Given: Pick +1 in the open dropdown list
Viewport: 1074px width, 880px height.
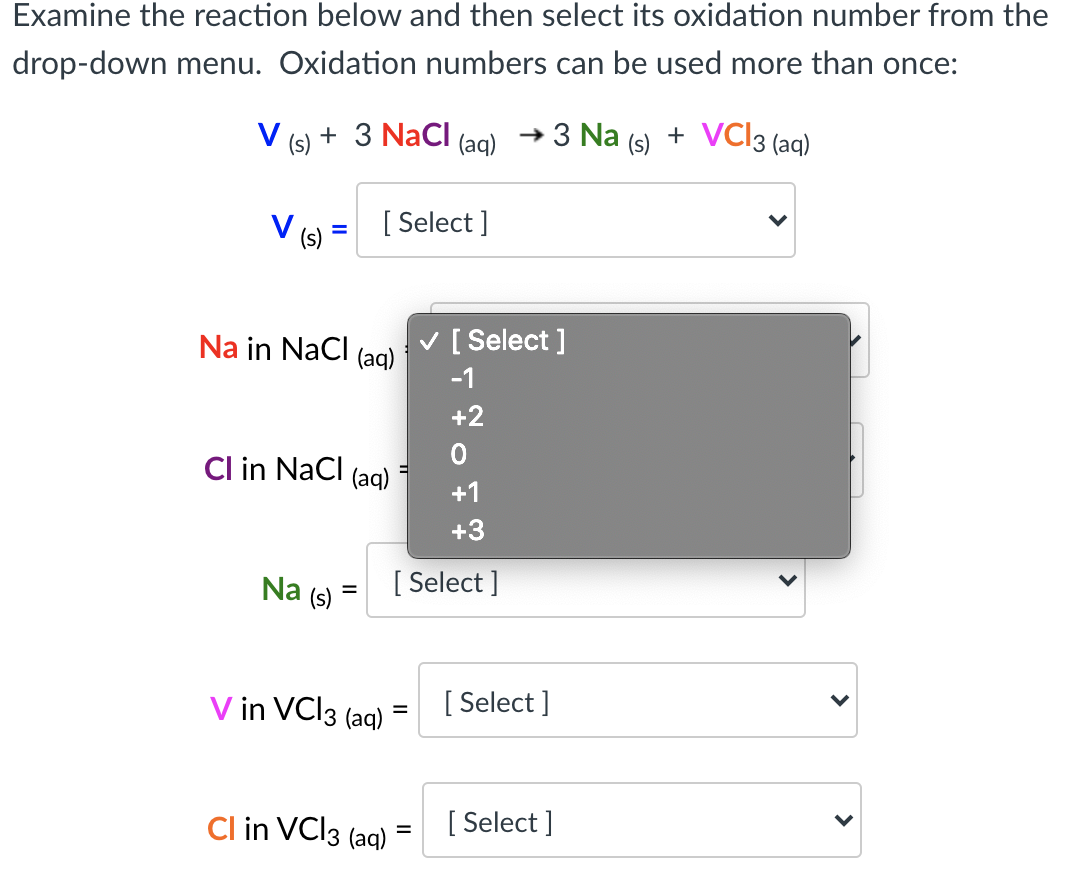Looking at the screenshot, I should [467, 492].
